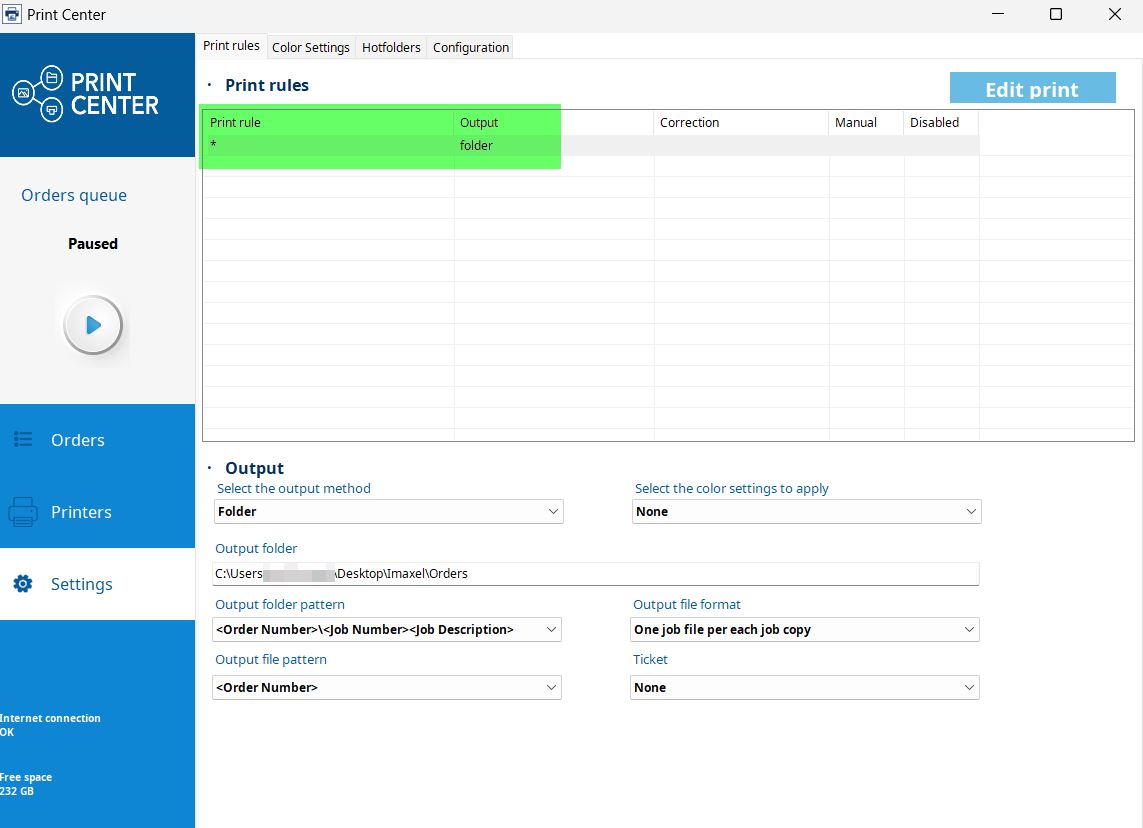This screenshot has height=828, width=1143.
Task: Click the Print Center title bar app icon
Action: 13,15
